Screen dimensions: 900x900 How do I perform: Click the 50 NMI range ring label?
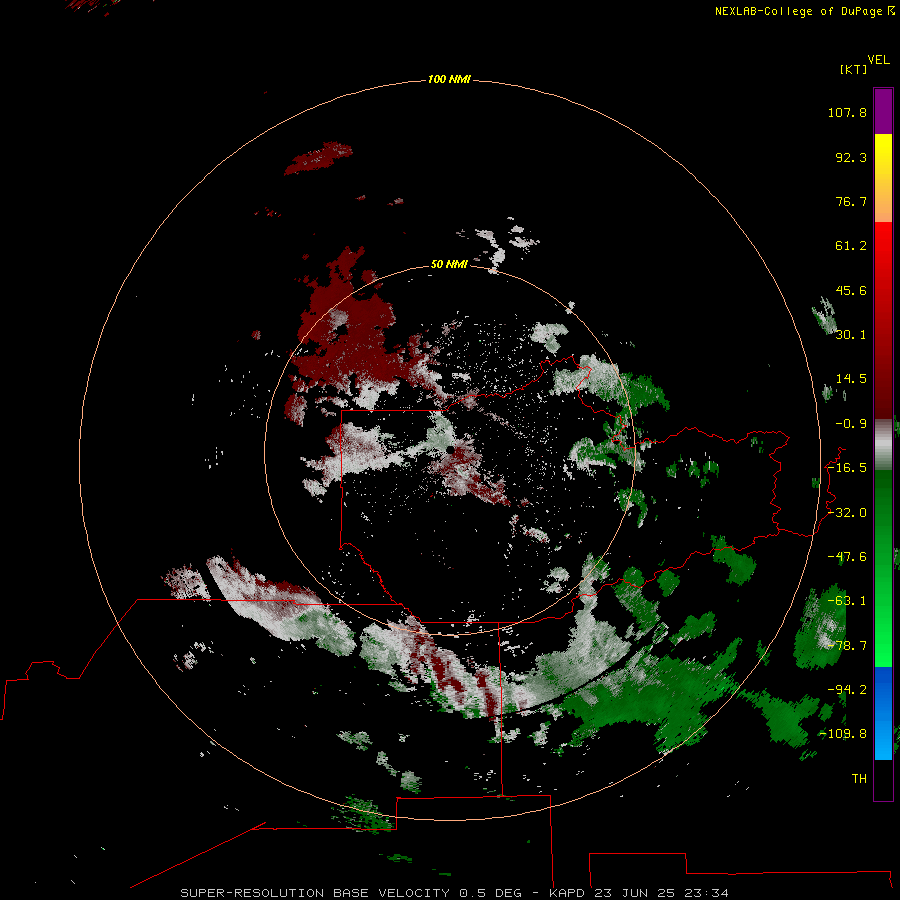449,264
